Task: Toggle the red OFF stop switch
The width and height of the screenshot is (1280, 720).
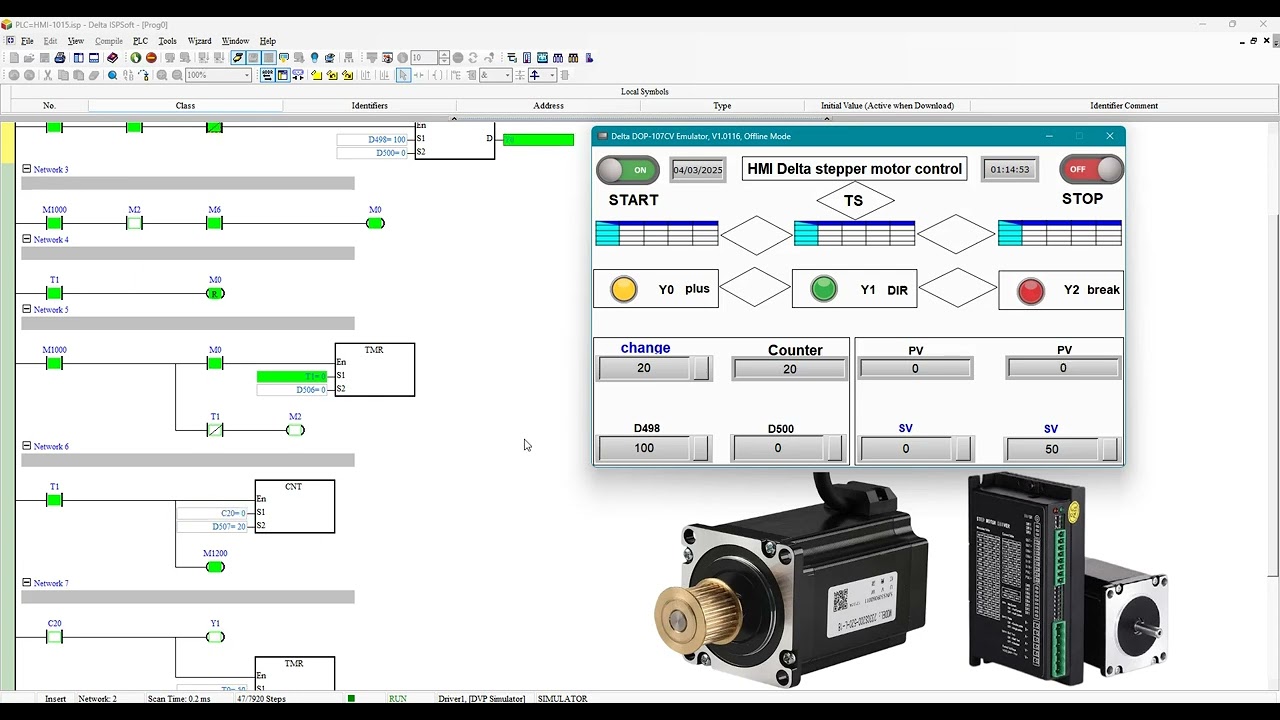Action: pyautogui.click(x=1091, y=169)
